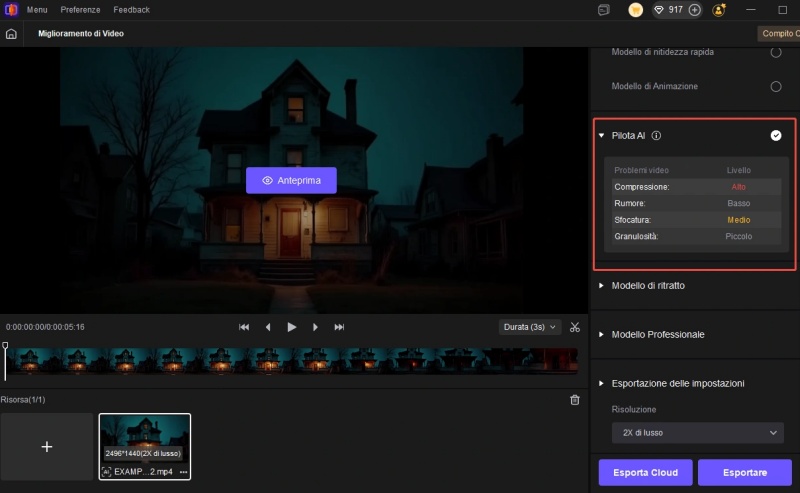The image size is (800, 493).
Task: Click the Anteprima preview button
Action: tap(291, 180)
